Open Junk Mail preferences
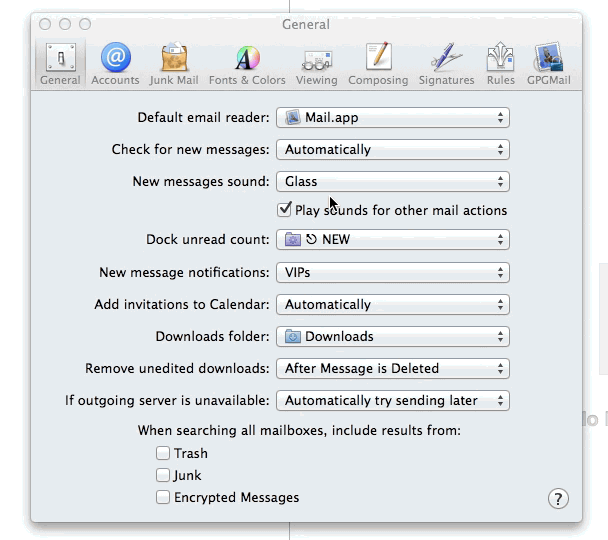Image resolution: width=608 pixels, height=540 pixels. click(x=174, y=64)
